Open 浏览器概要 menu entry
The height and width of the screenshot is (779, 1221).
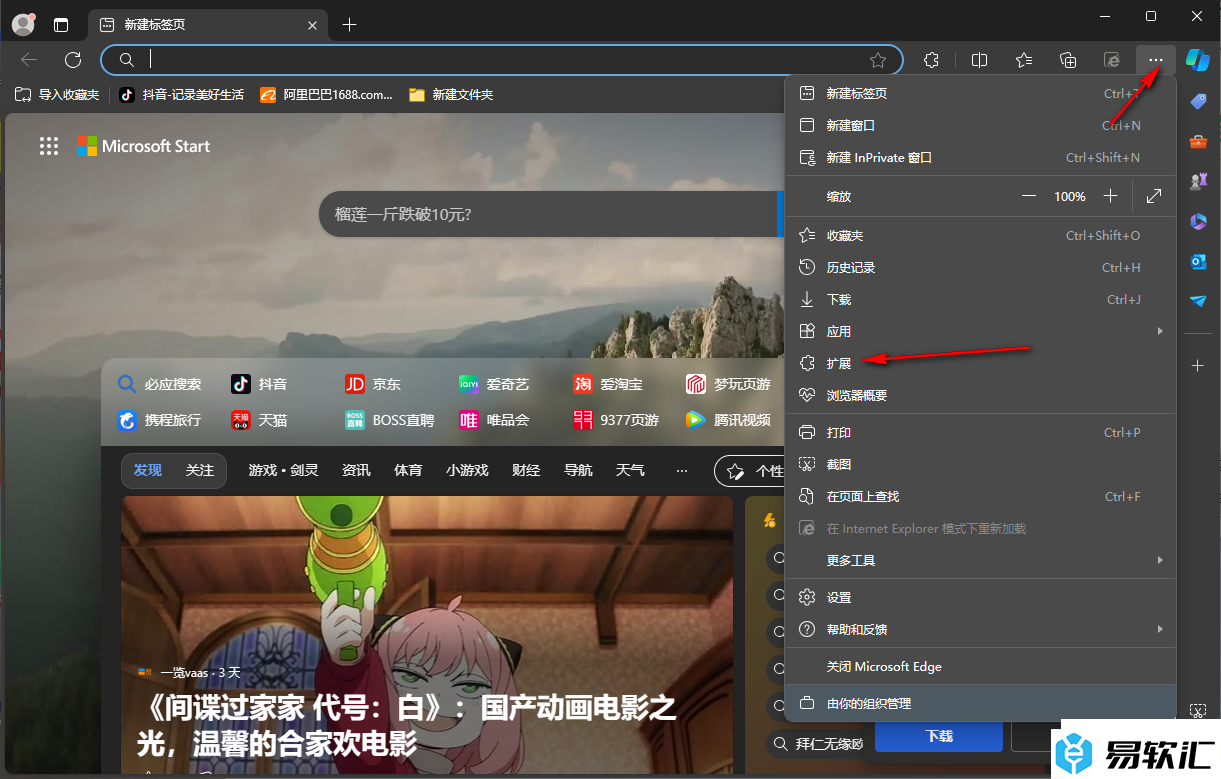click(x=981, y=395)
